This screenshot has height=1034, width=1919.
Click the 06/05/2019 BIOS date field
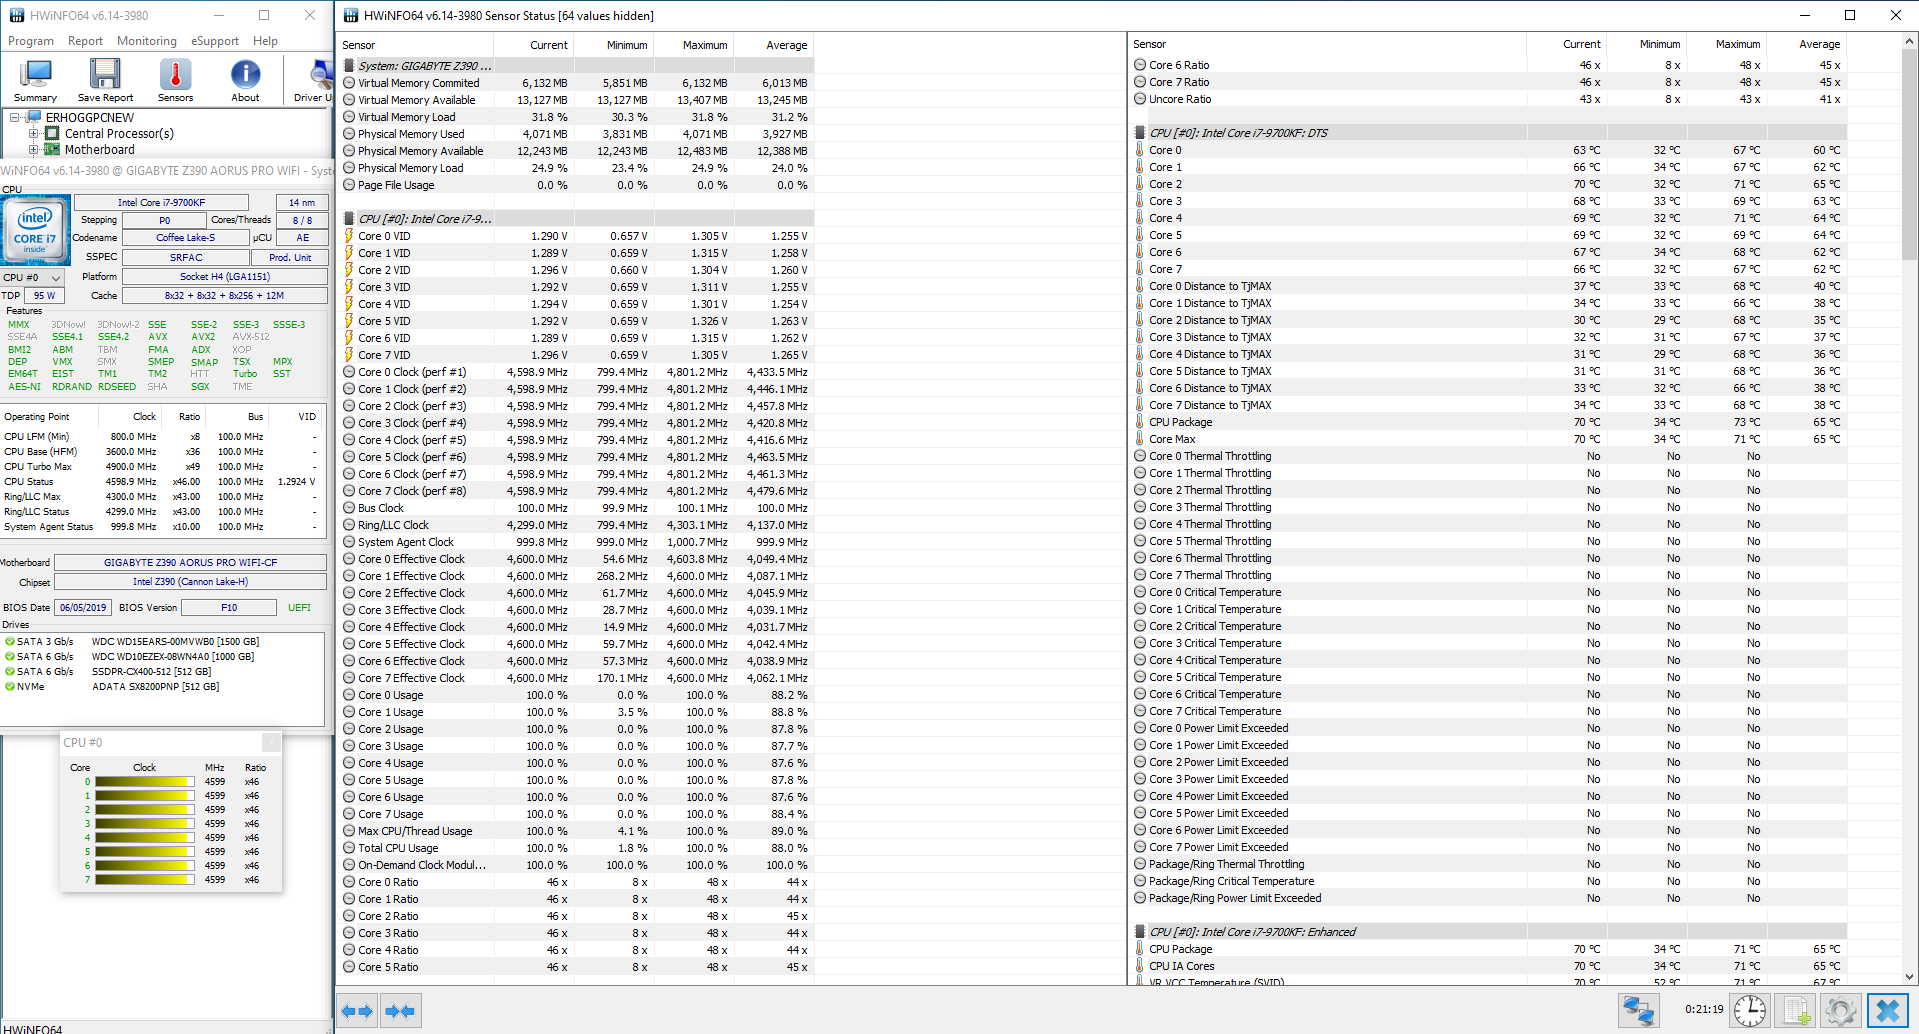pyautogui.click(x=82, y=608)
